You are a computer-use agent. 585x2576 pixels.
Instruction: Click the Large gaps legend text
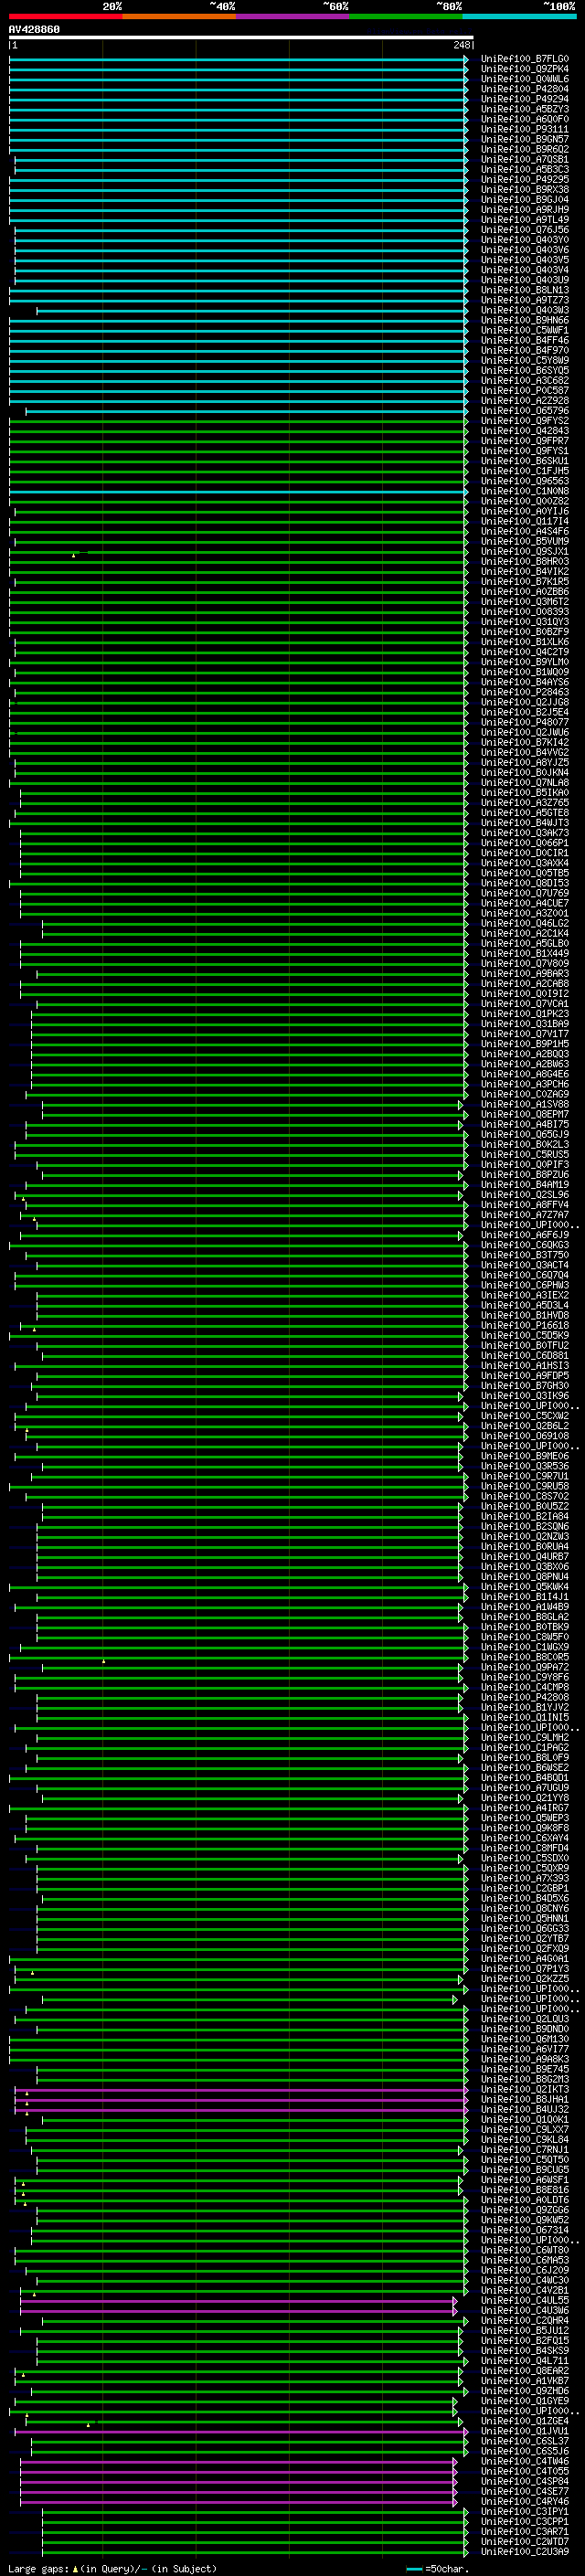(112, 2568)
